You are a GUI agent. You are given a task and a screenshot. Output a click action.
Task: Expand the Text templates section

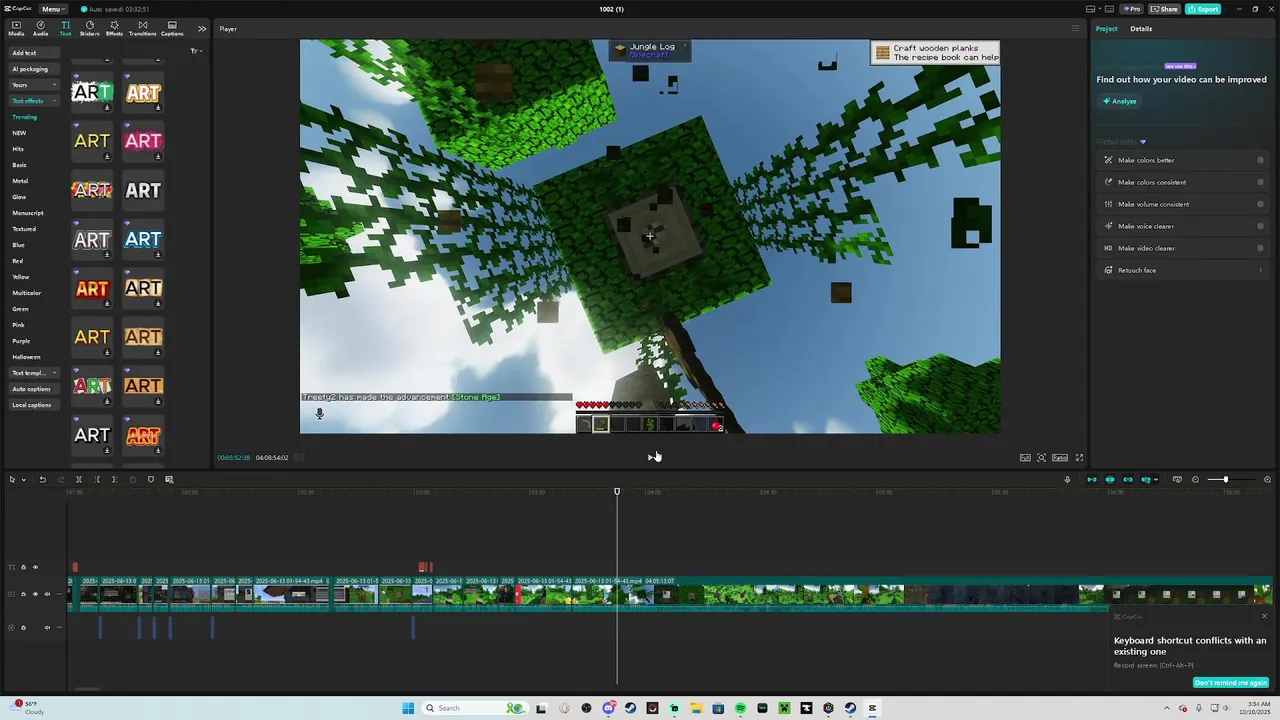34,373
